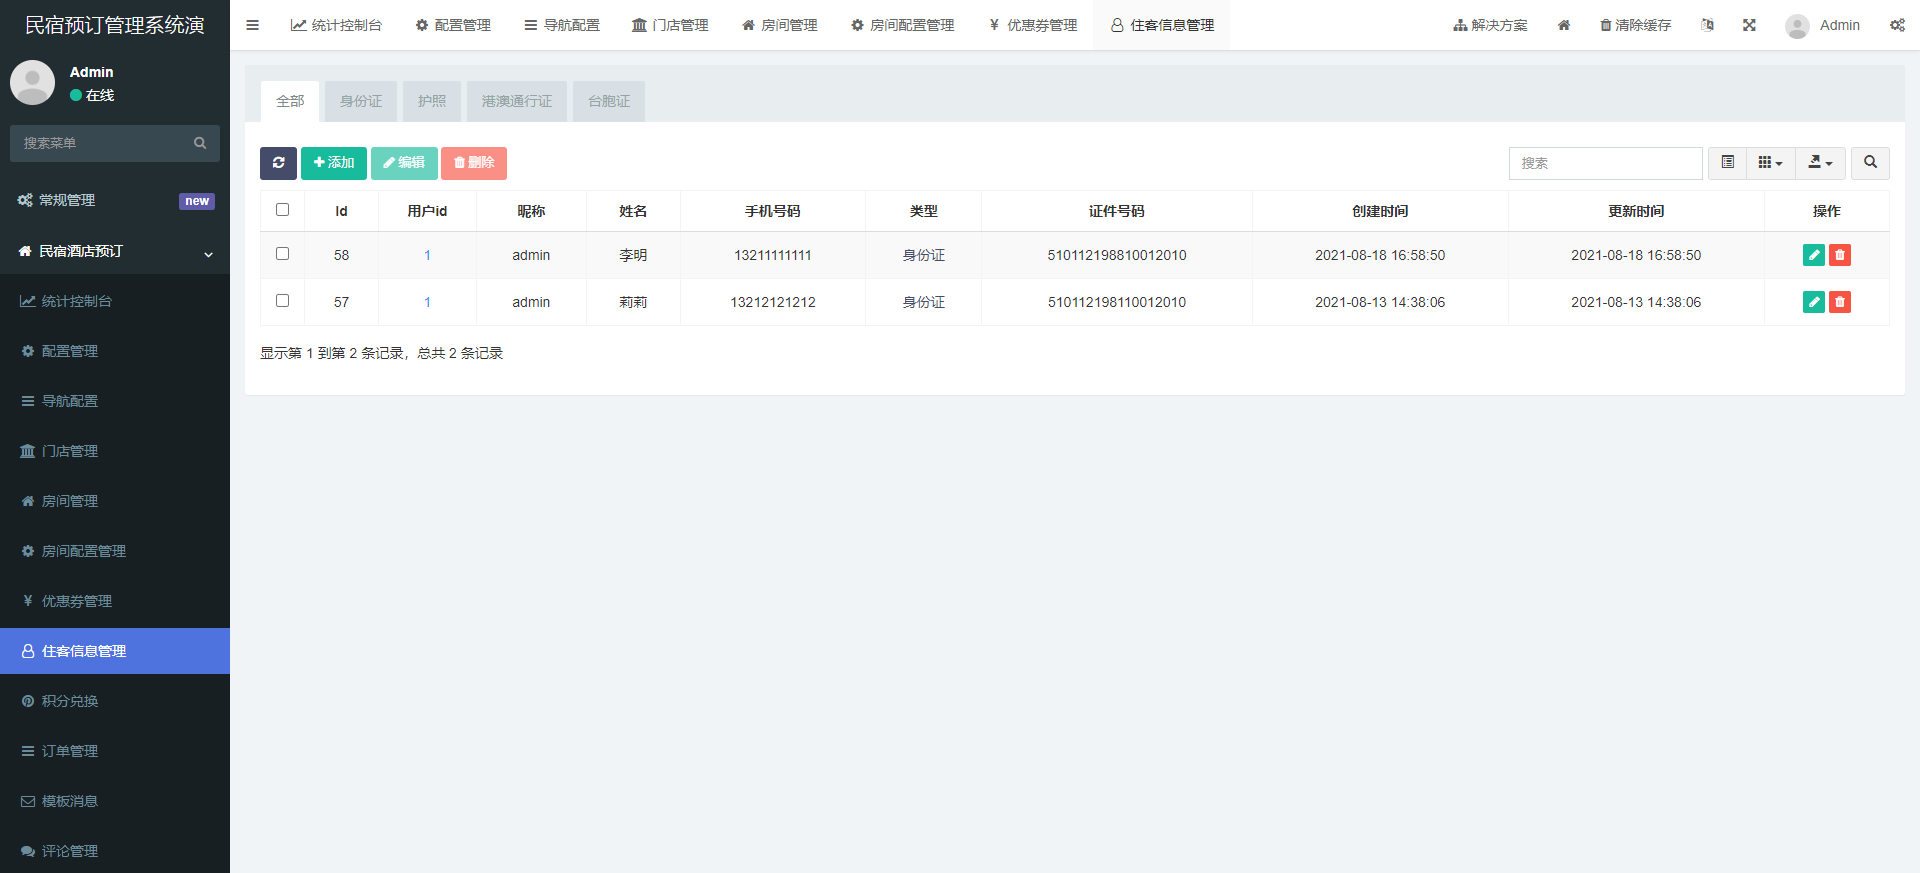Screen dimensions: 1920x873
Task: Click the green edit icon for row 58
Action: click(1813, 255)
